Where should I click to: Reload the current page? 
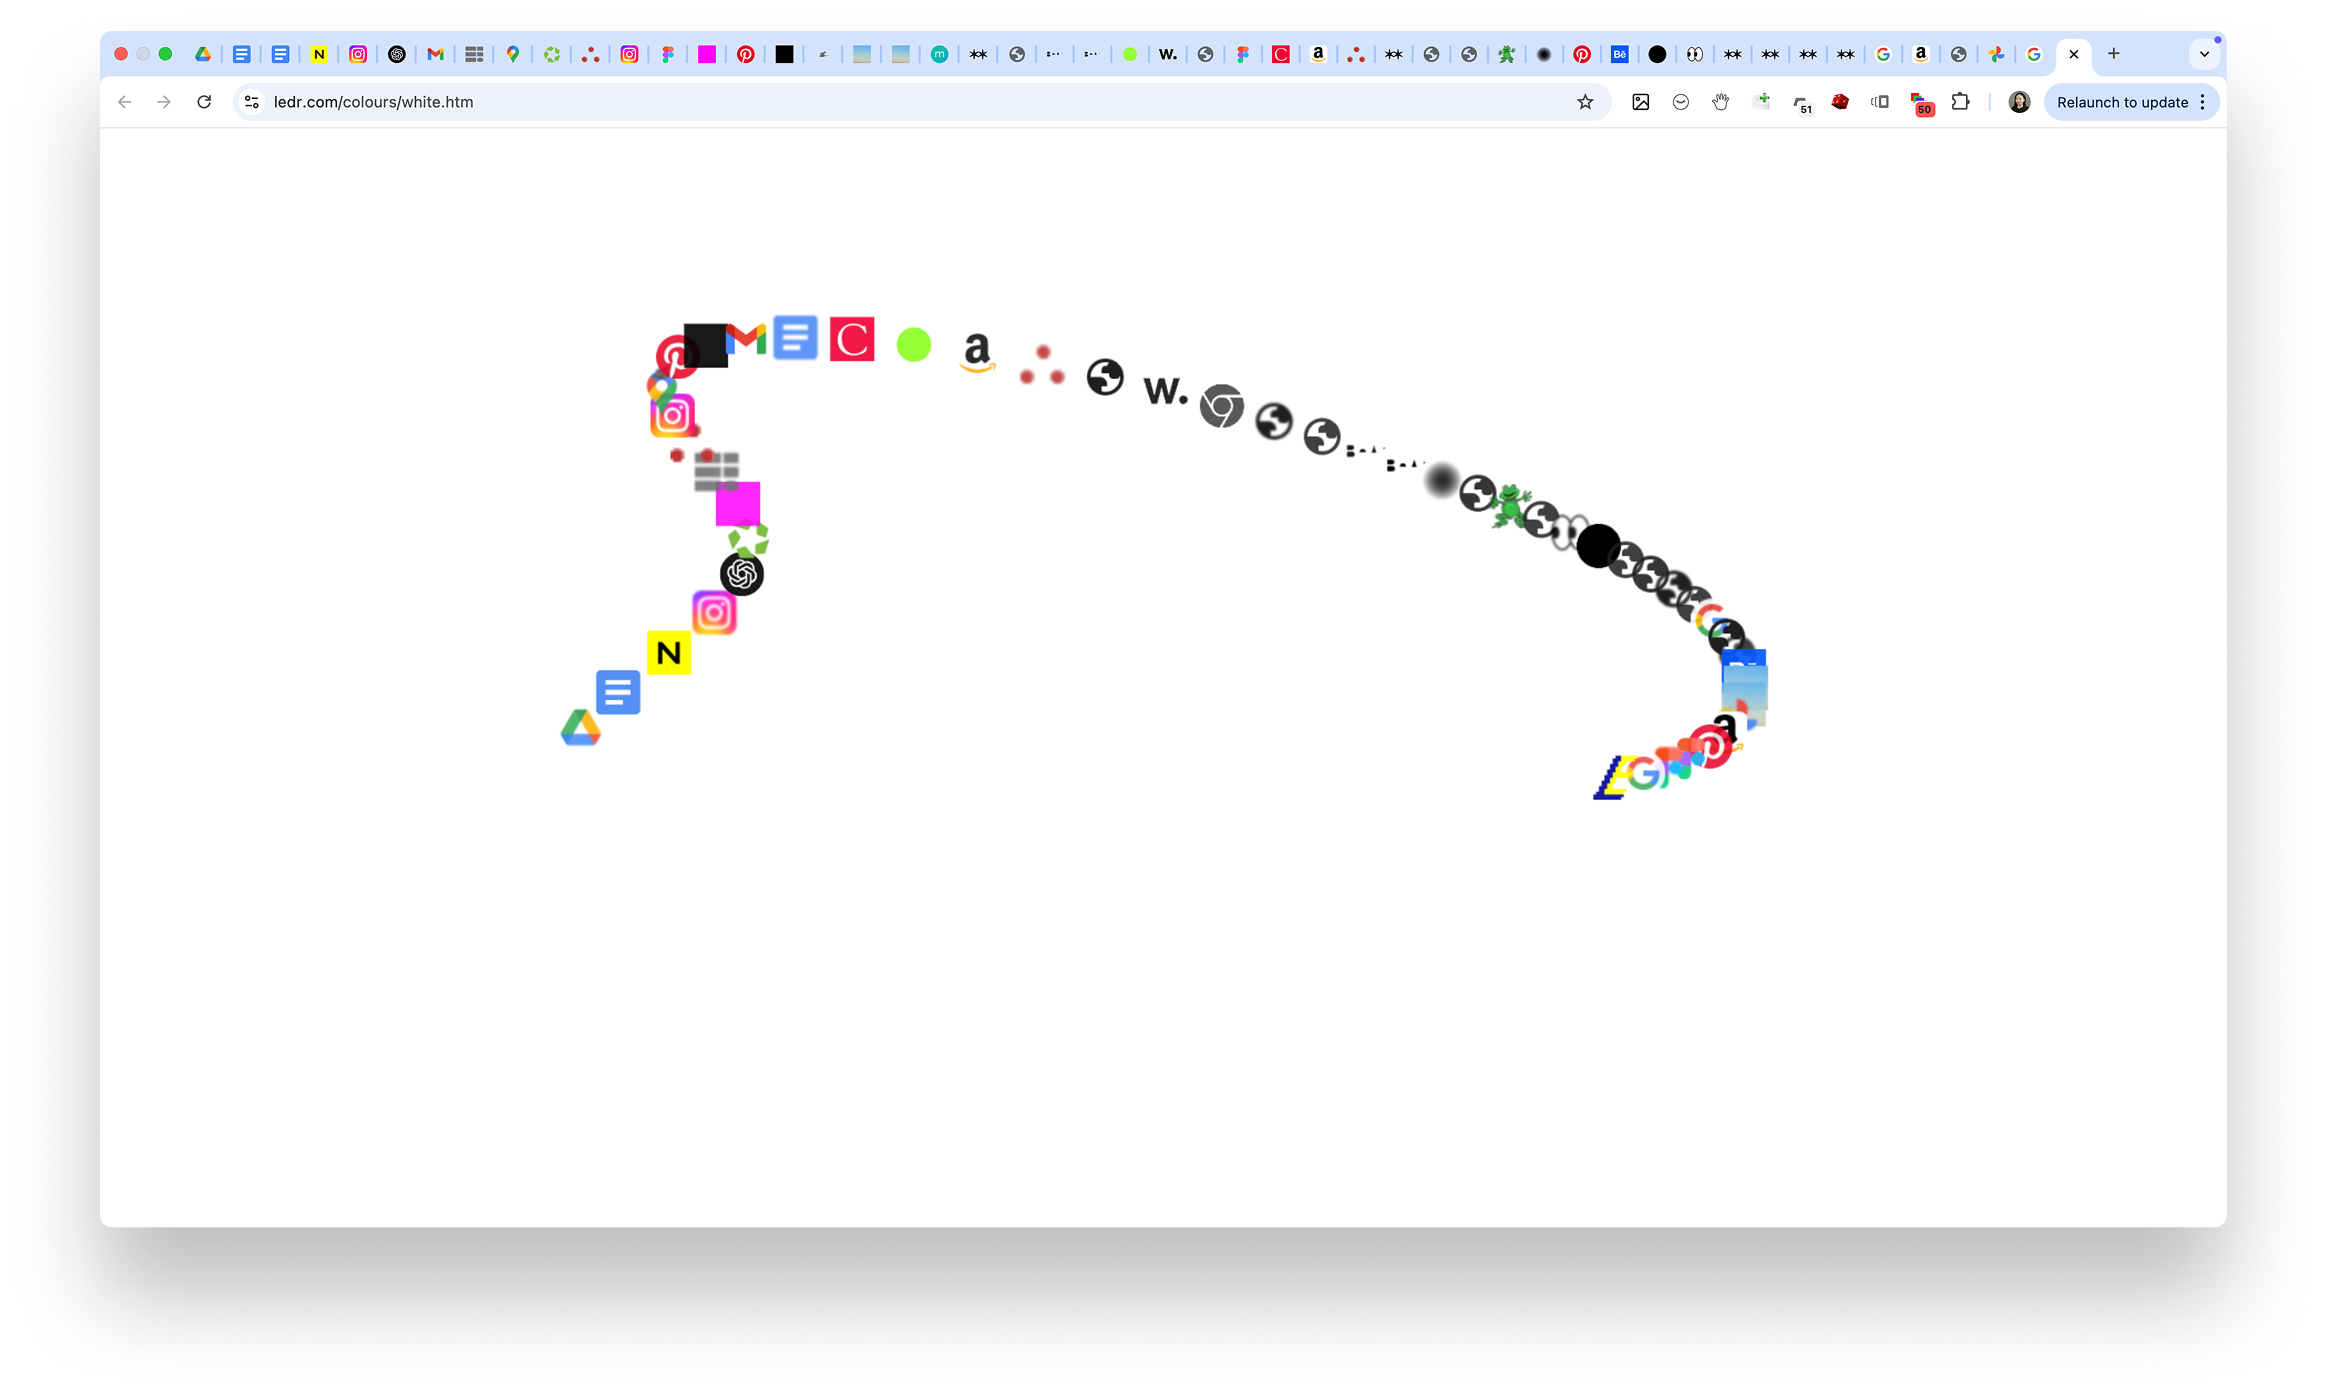[x=204, y=102]
